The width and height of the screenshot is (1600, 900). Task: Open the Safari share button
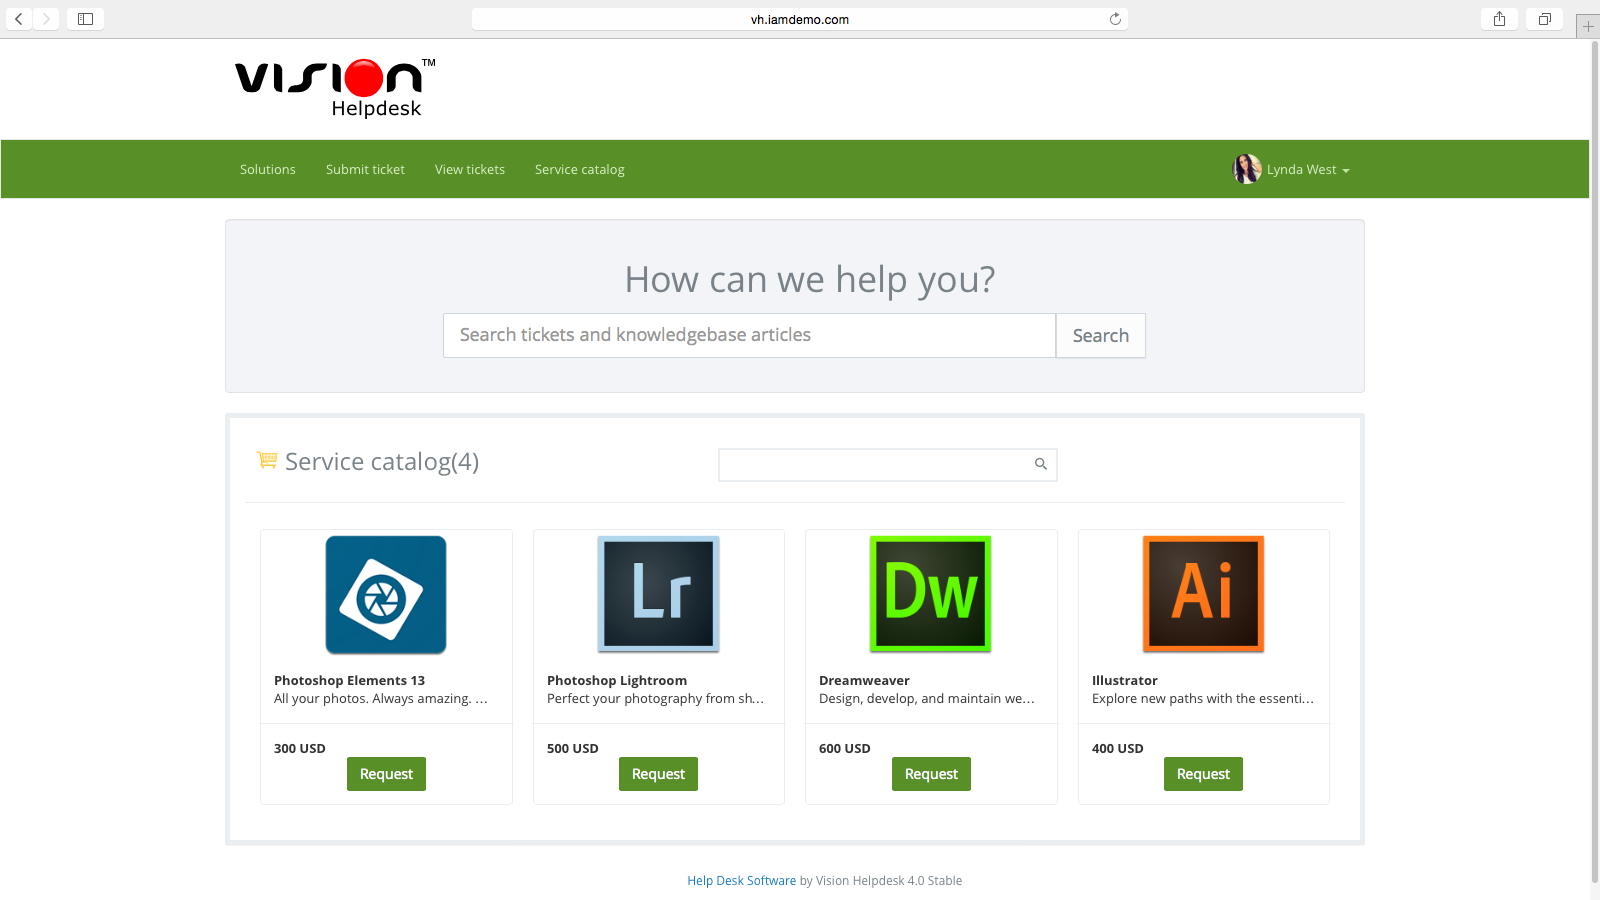(x=1499, y=19)
